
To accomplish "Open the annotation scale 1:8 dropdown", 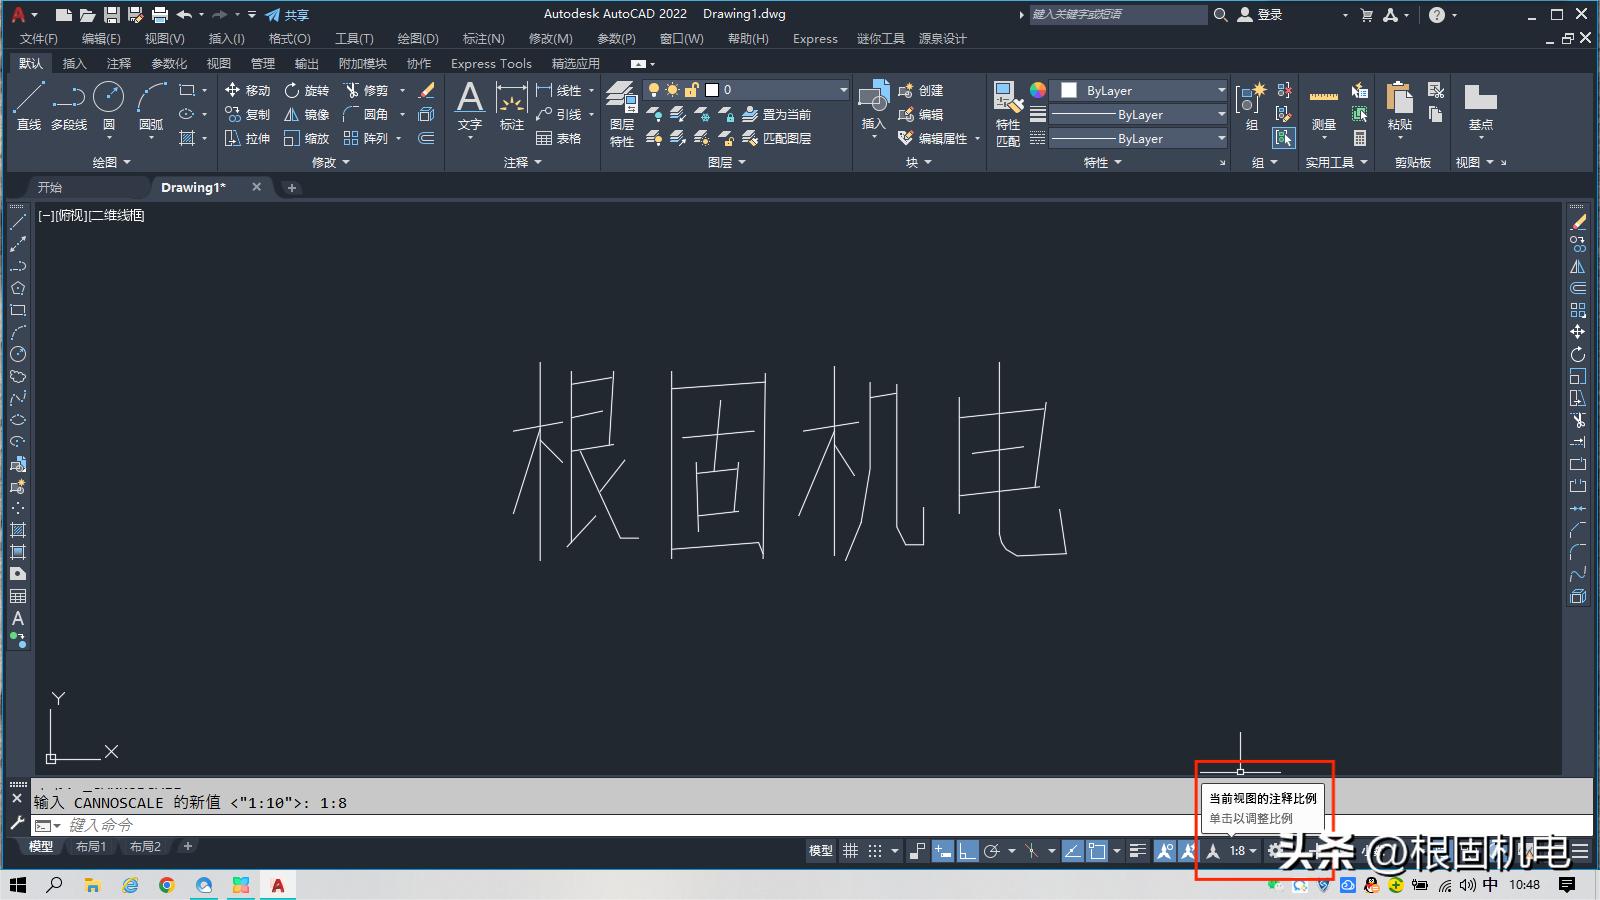I will pyautogui.click(x=1242, y=851).
